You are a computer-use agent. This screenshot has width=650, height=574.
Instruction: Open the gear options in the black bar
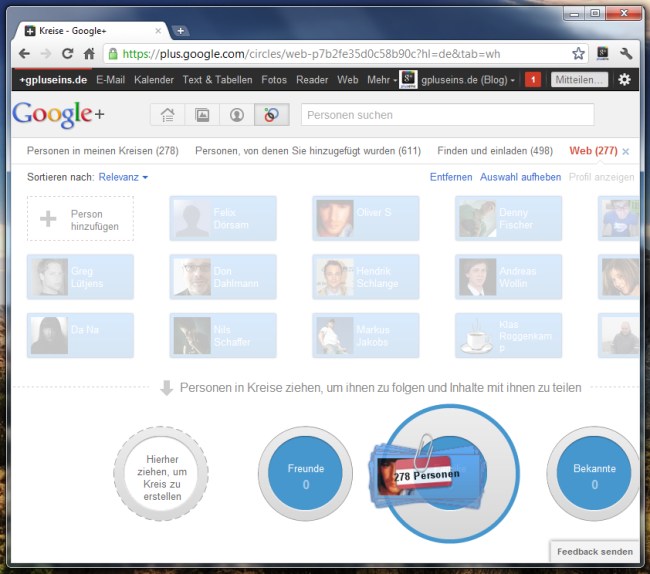(624, 80)
